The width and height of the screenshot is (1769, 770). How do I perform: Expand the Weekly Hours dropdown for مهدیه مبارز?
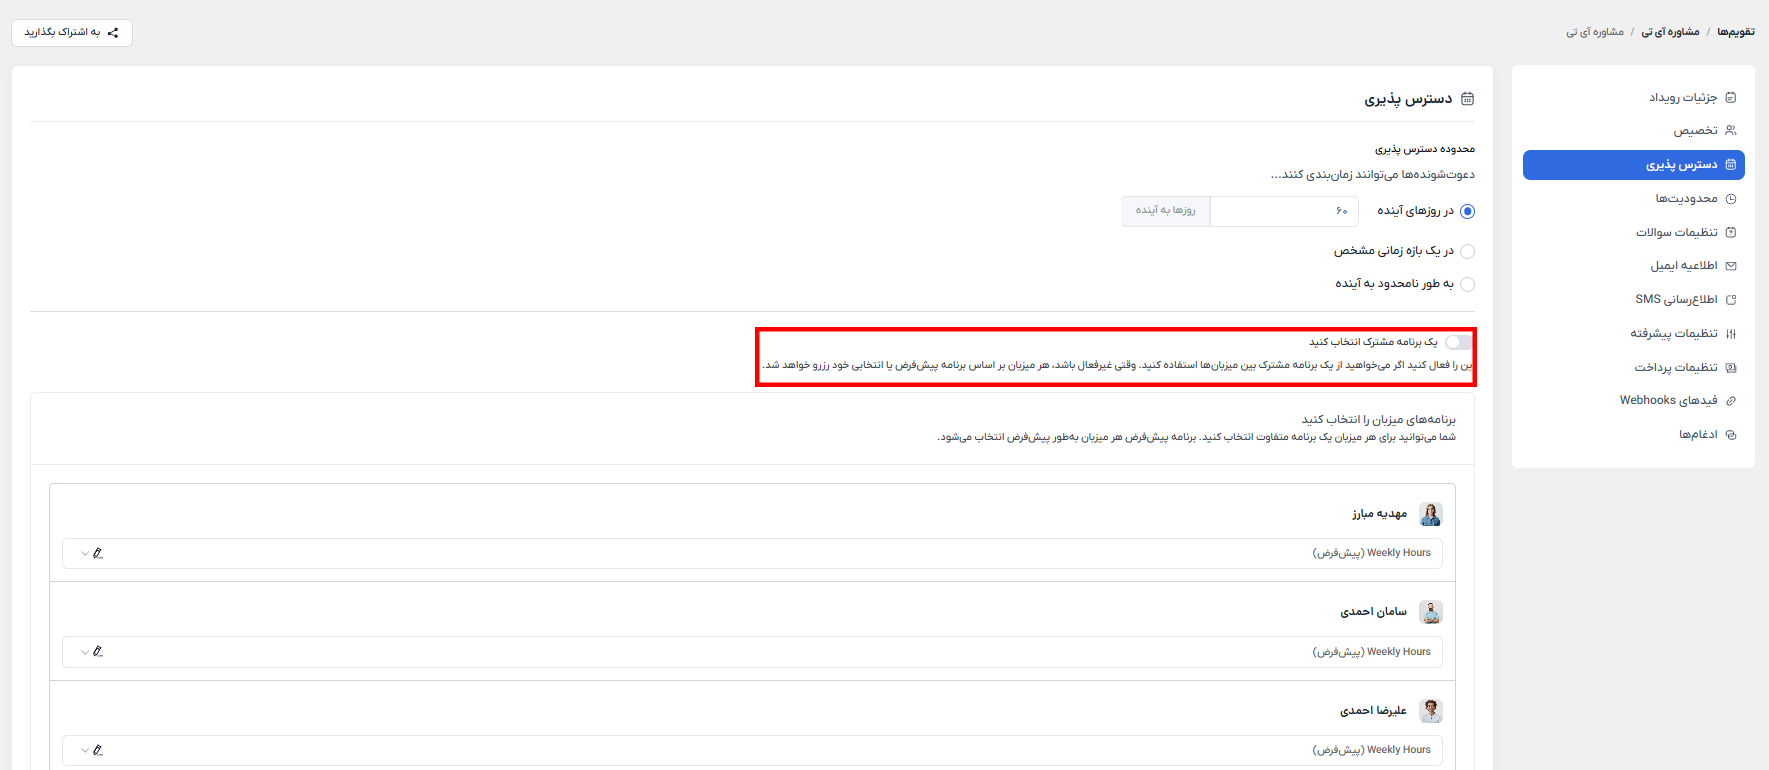(x=85, y=553)
